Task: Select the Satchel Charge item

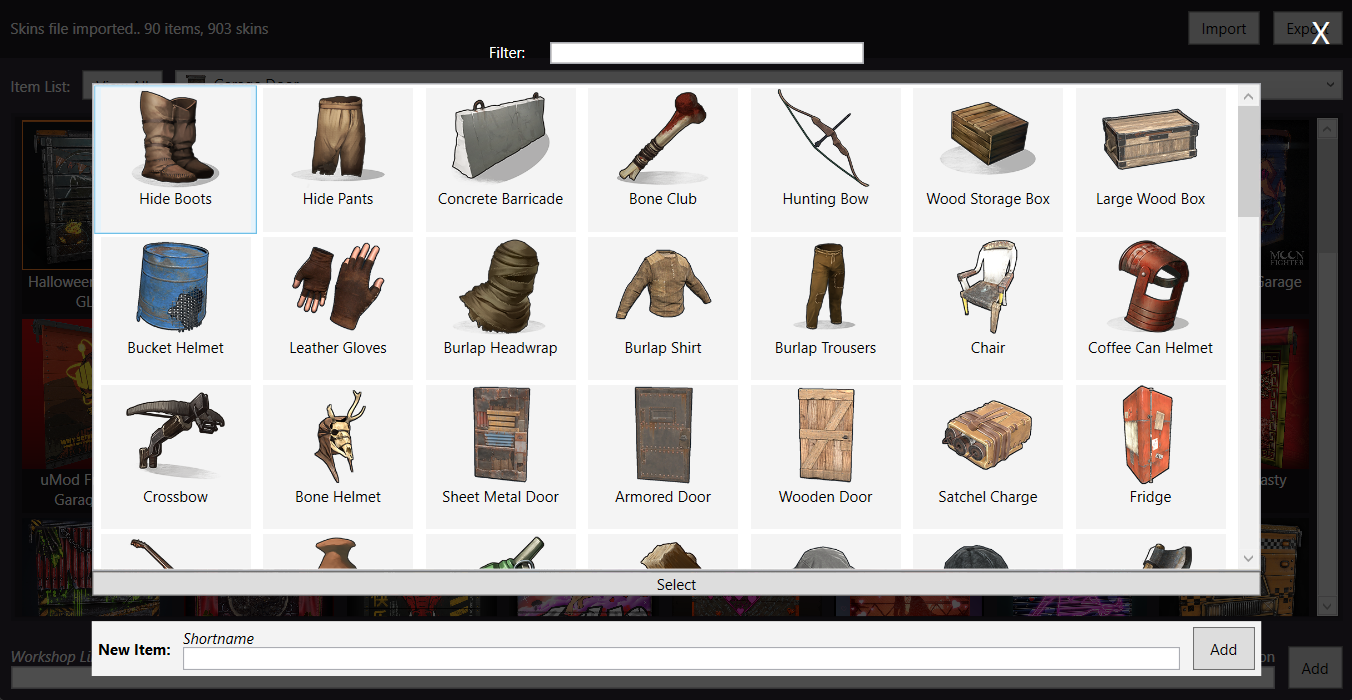Action: click(987, 457)
